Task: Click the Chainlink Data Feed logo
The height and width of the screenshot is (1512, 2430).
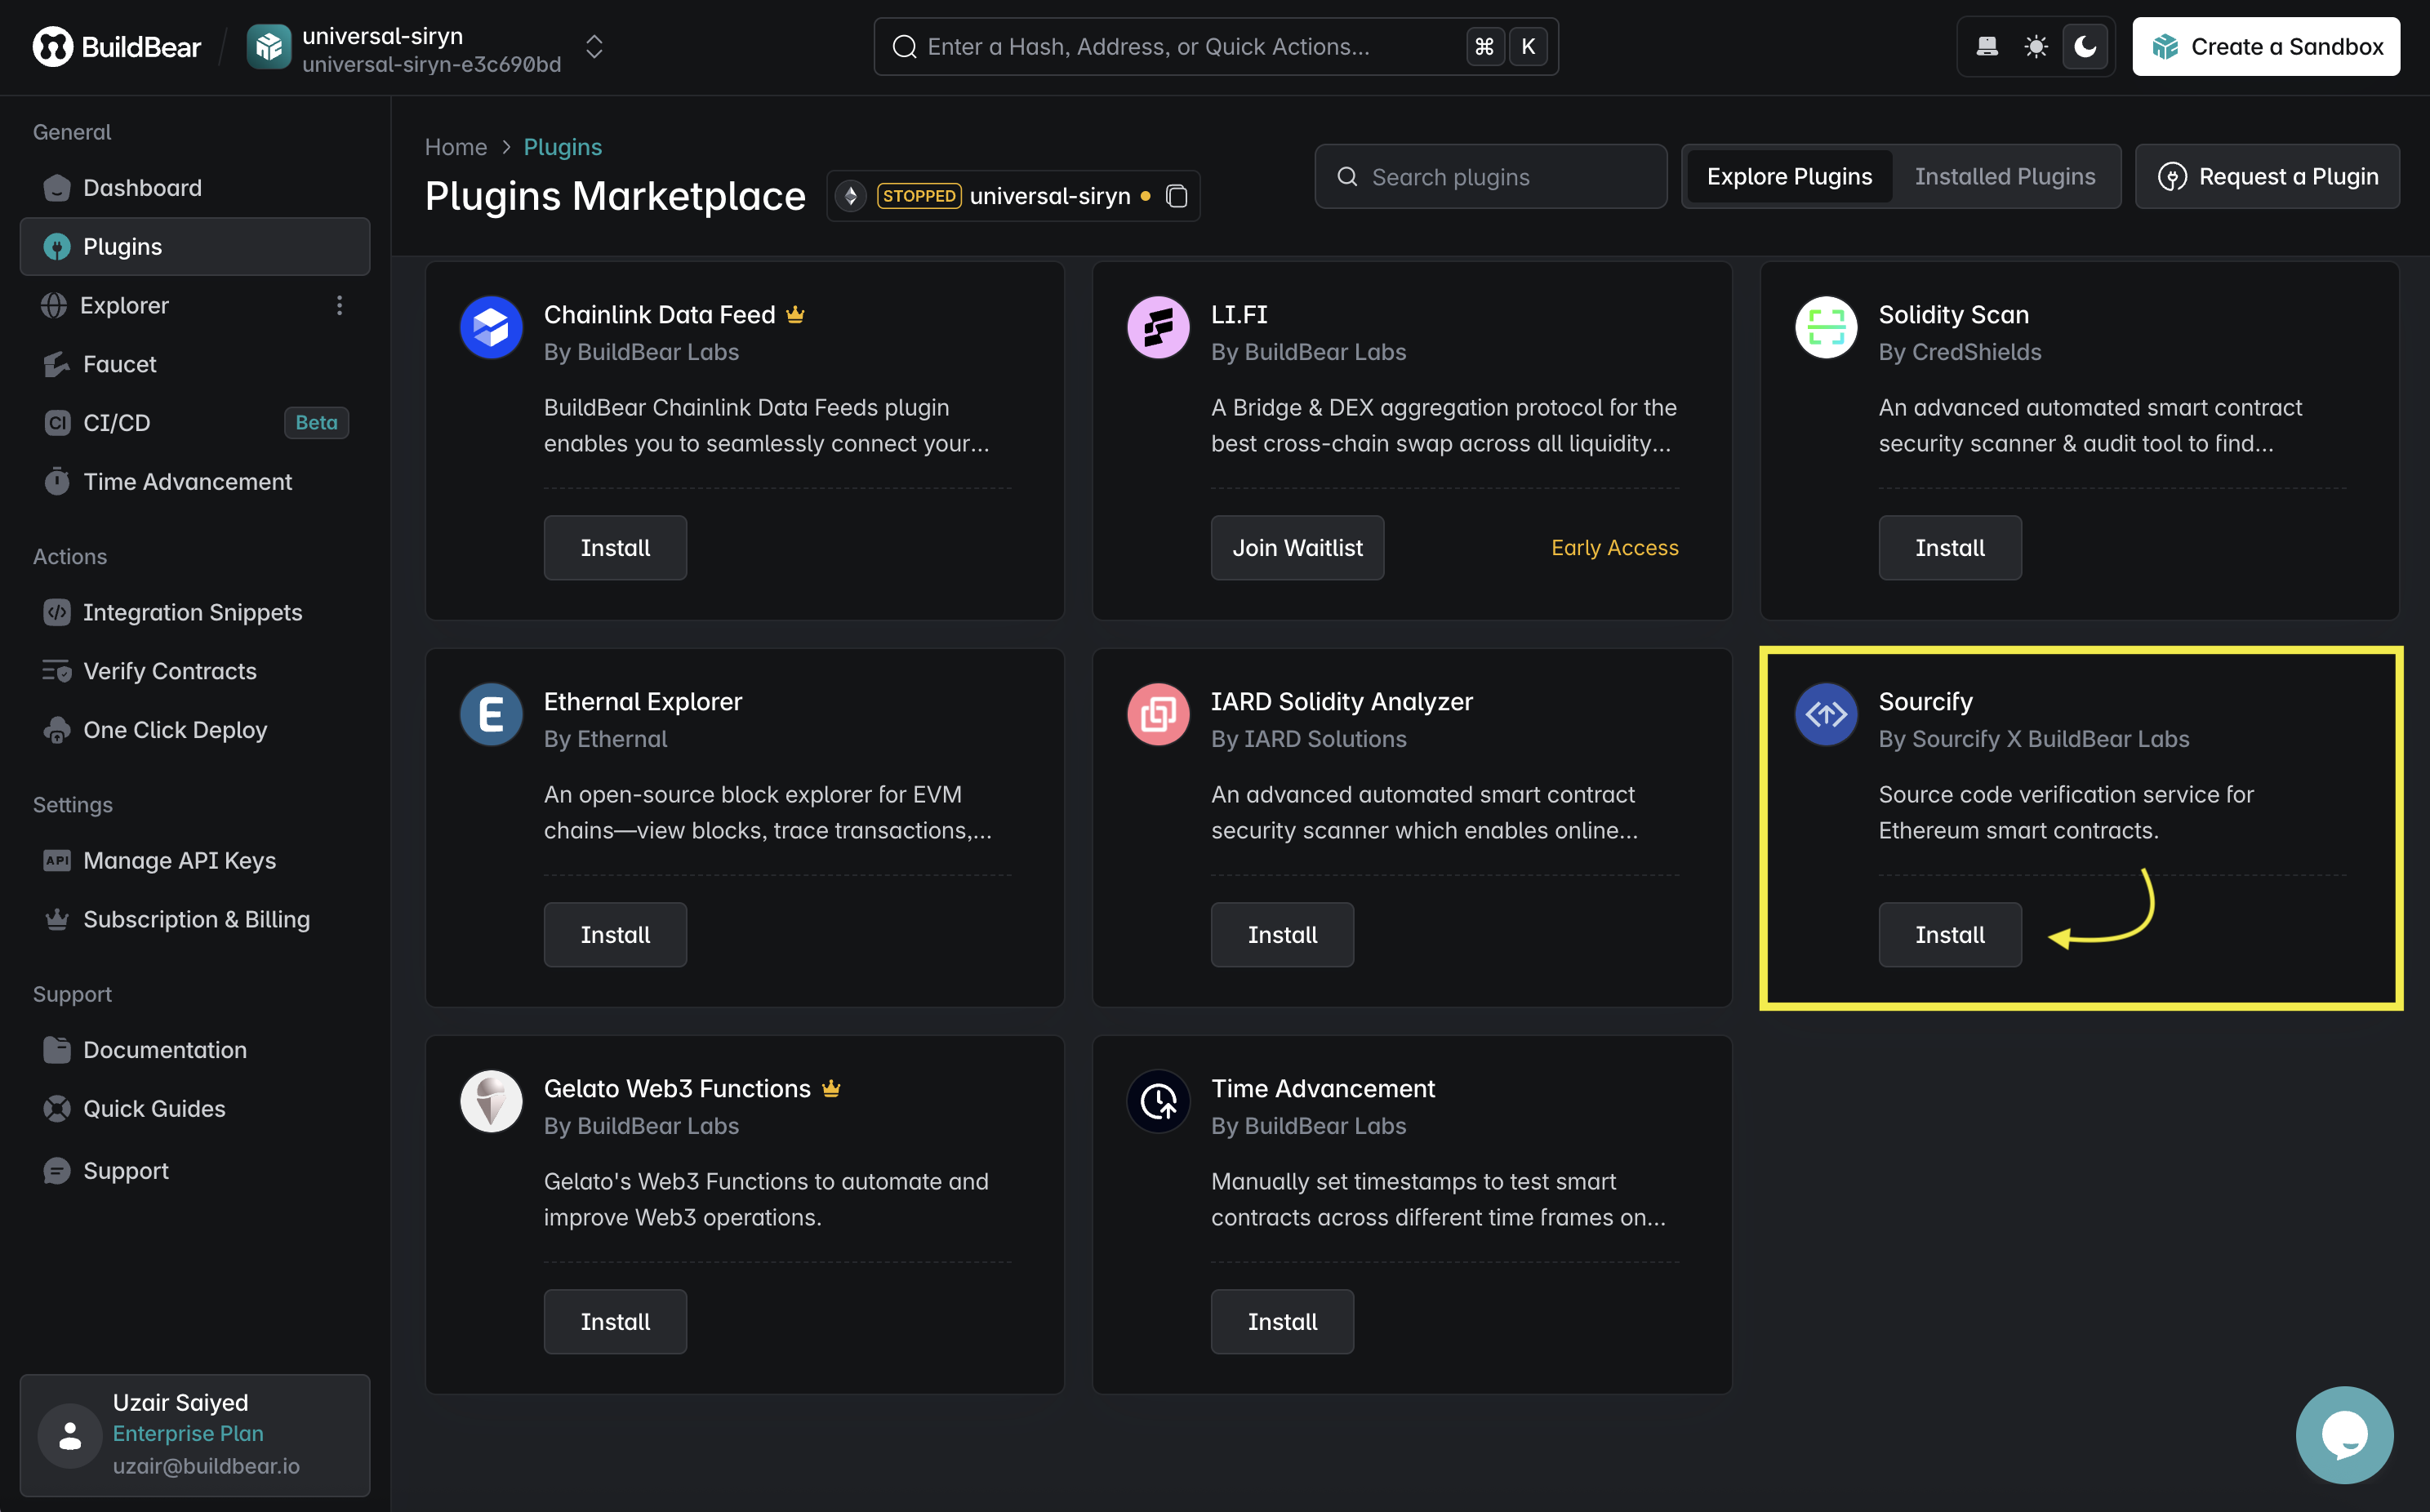Action: [491, 327]
